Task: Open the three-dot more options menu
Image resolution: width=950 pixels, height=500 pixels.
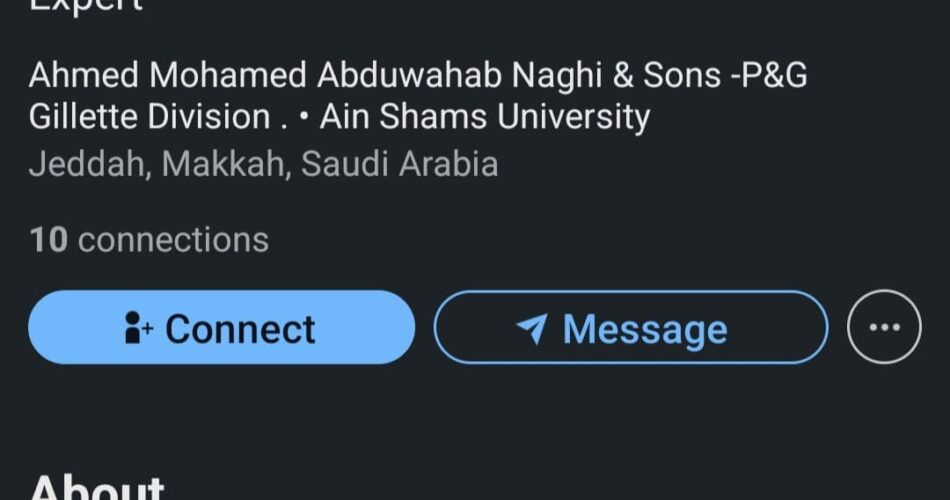Action: (x=884, y=327)
